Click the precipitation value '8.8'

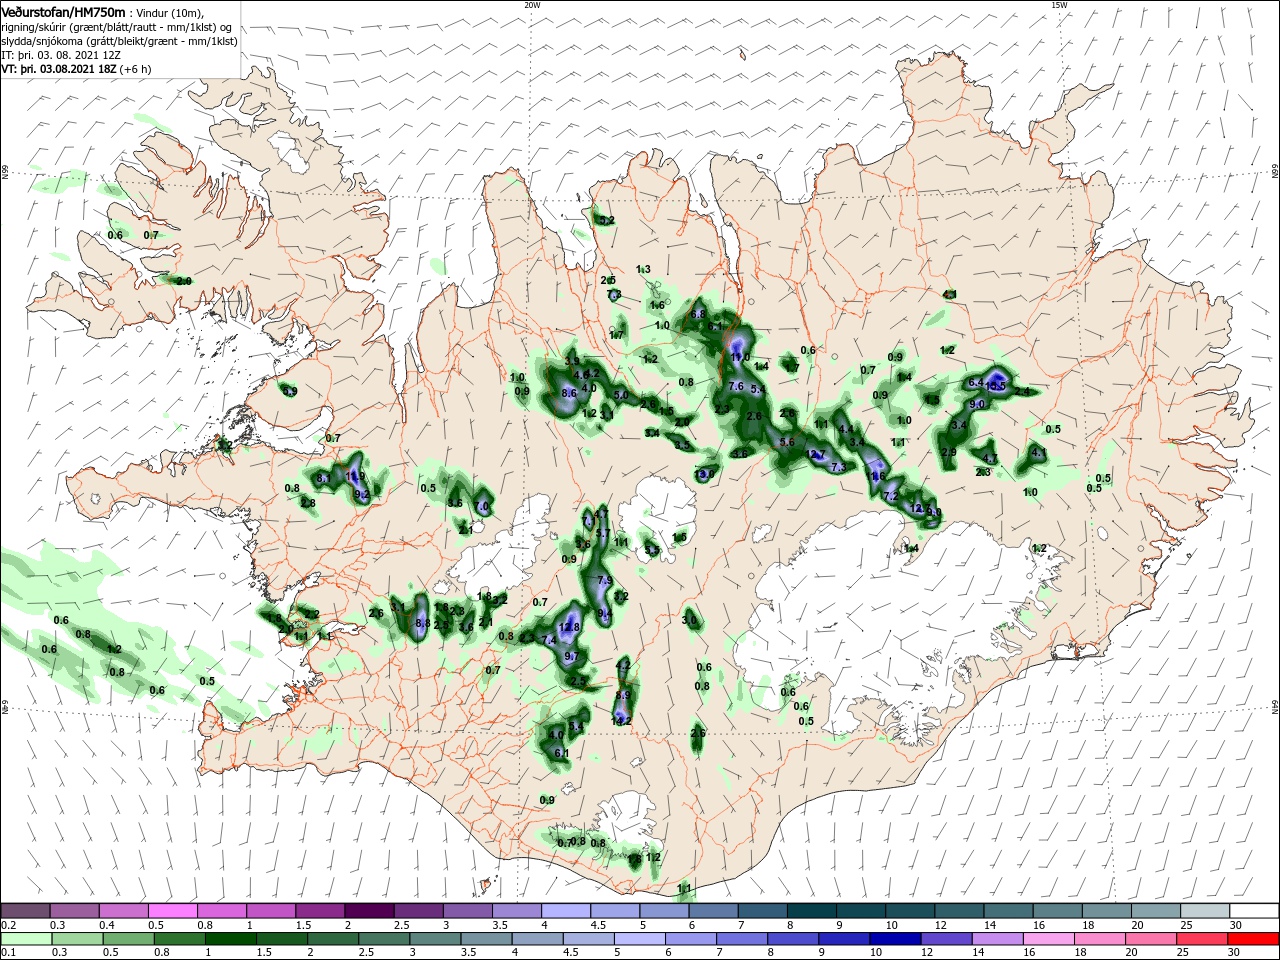point(422,623)
